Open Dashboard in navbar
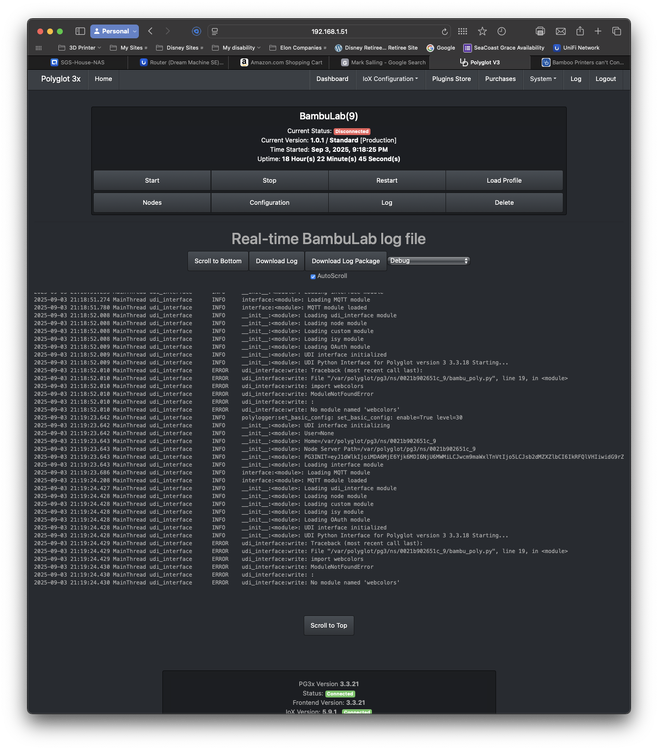The height and width of the screenshot is (750, 658). tap(332, 79)
